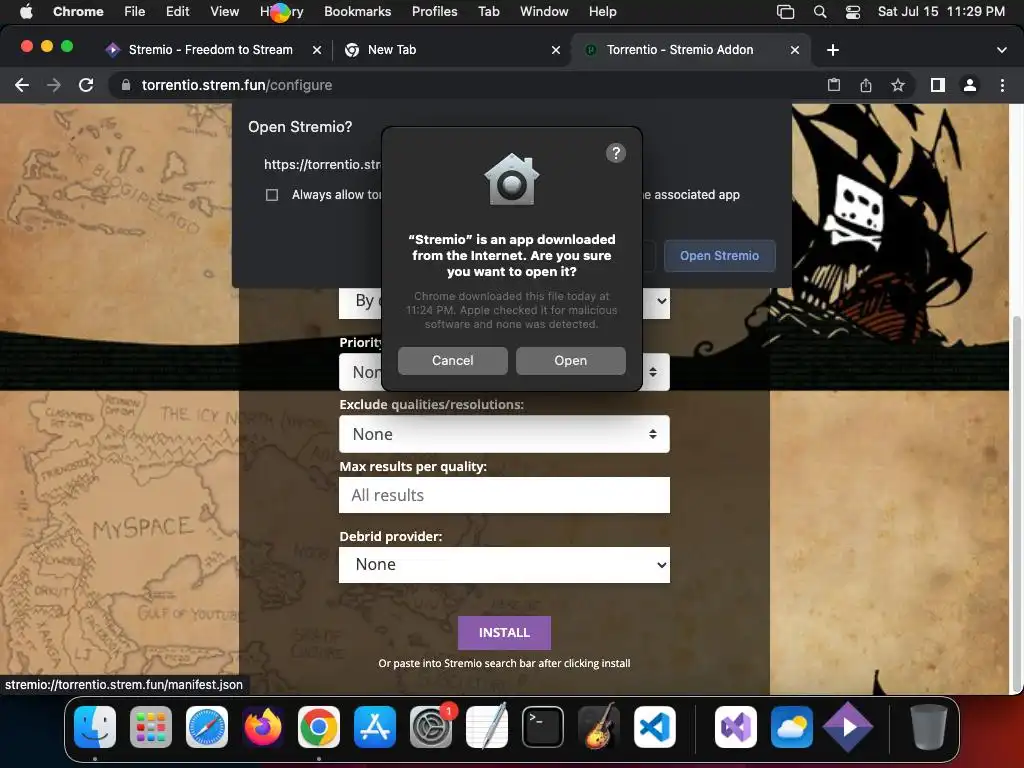This screenshot has width=1024, height=768.
Task: Expand the sorting dropdown chevron behind the dialog
Action: 662,301
